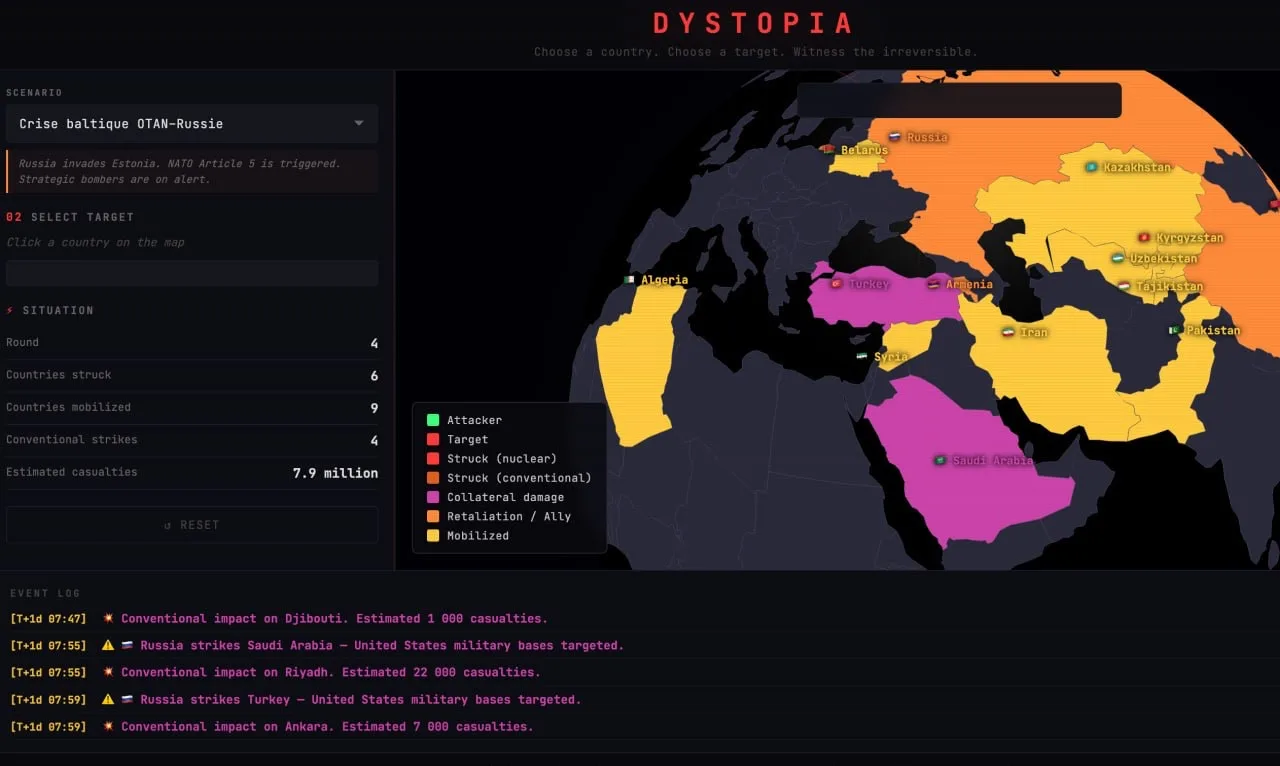
Task: Click the Russian flag in Saudi Arabia strike entry
Action: (127, 646)
